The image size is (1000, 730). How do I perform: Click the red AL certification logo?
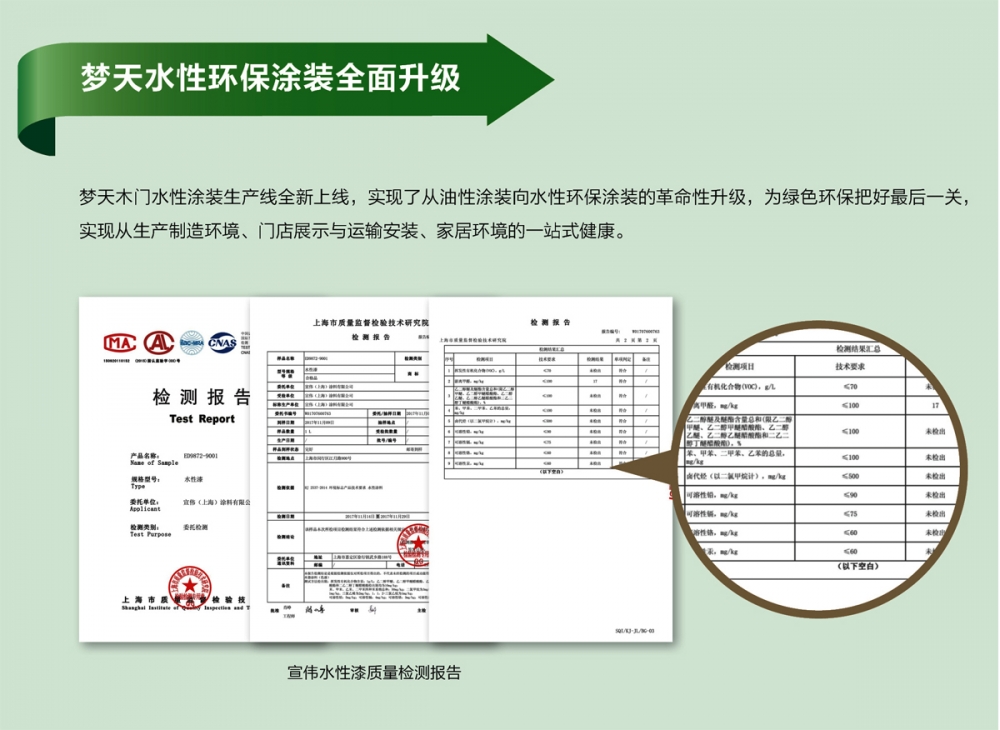tap(159, 342)
